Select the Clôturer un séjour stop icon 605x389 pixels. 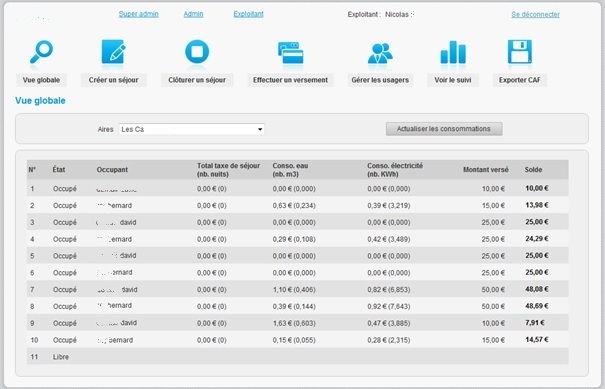pos(197,52)
